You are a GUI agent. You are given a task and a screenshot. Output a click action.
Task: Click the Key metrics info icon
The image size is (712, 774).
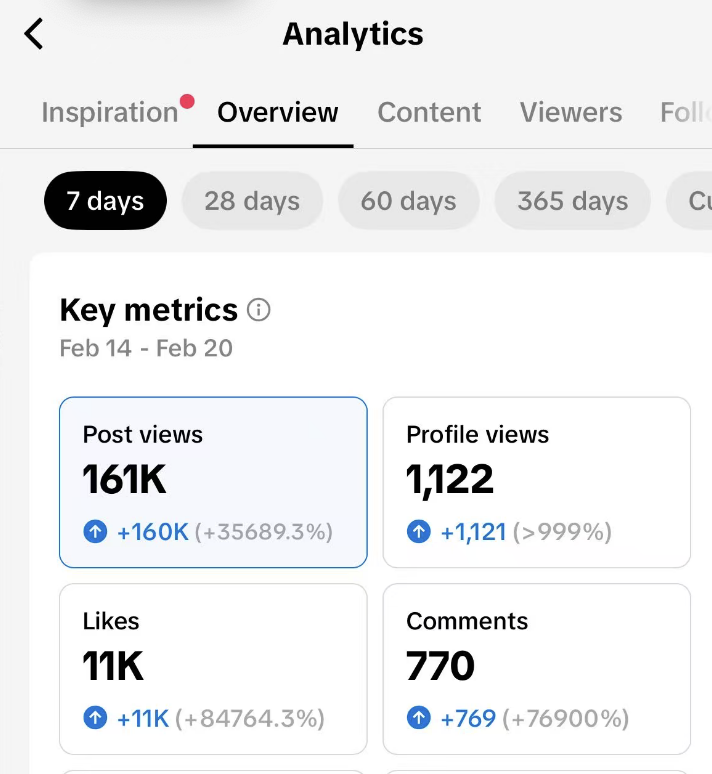pyautogui.click(x=259, y=310)
